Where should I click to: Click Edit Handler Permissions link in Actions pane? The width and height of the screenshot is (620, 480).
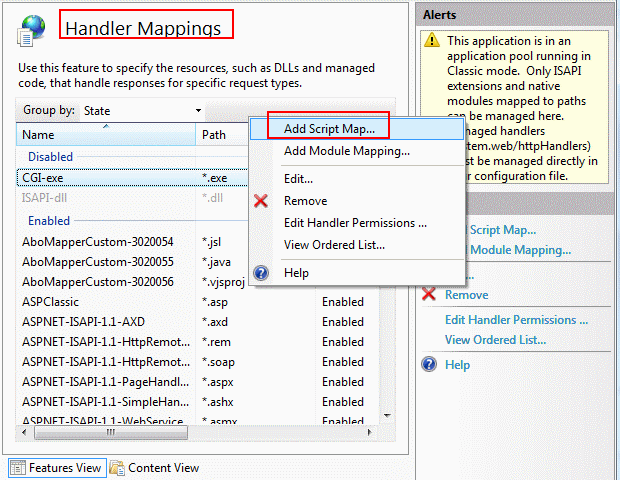tap(516, 320)
